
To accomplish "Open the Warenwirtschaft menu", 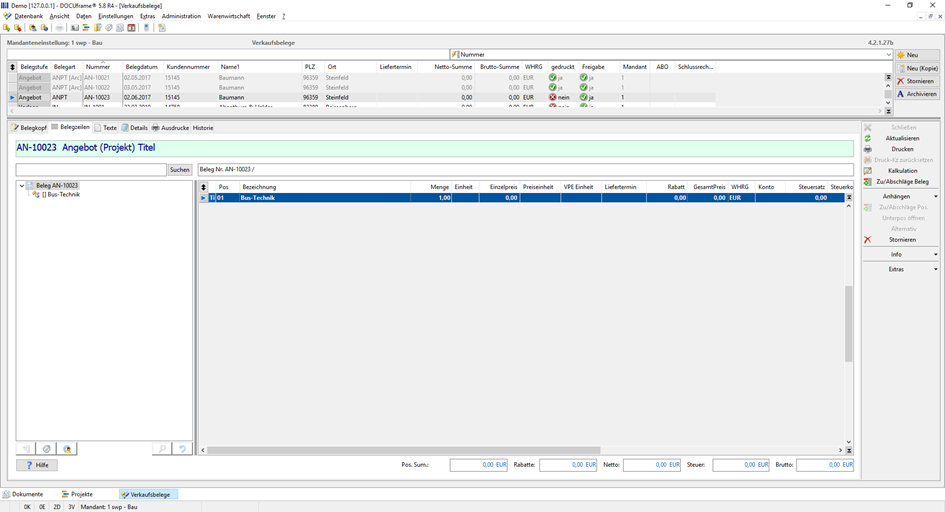I will pyautogui.click(x=228, y=16).
